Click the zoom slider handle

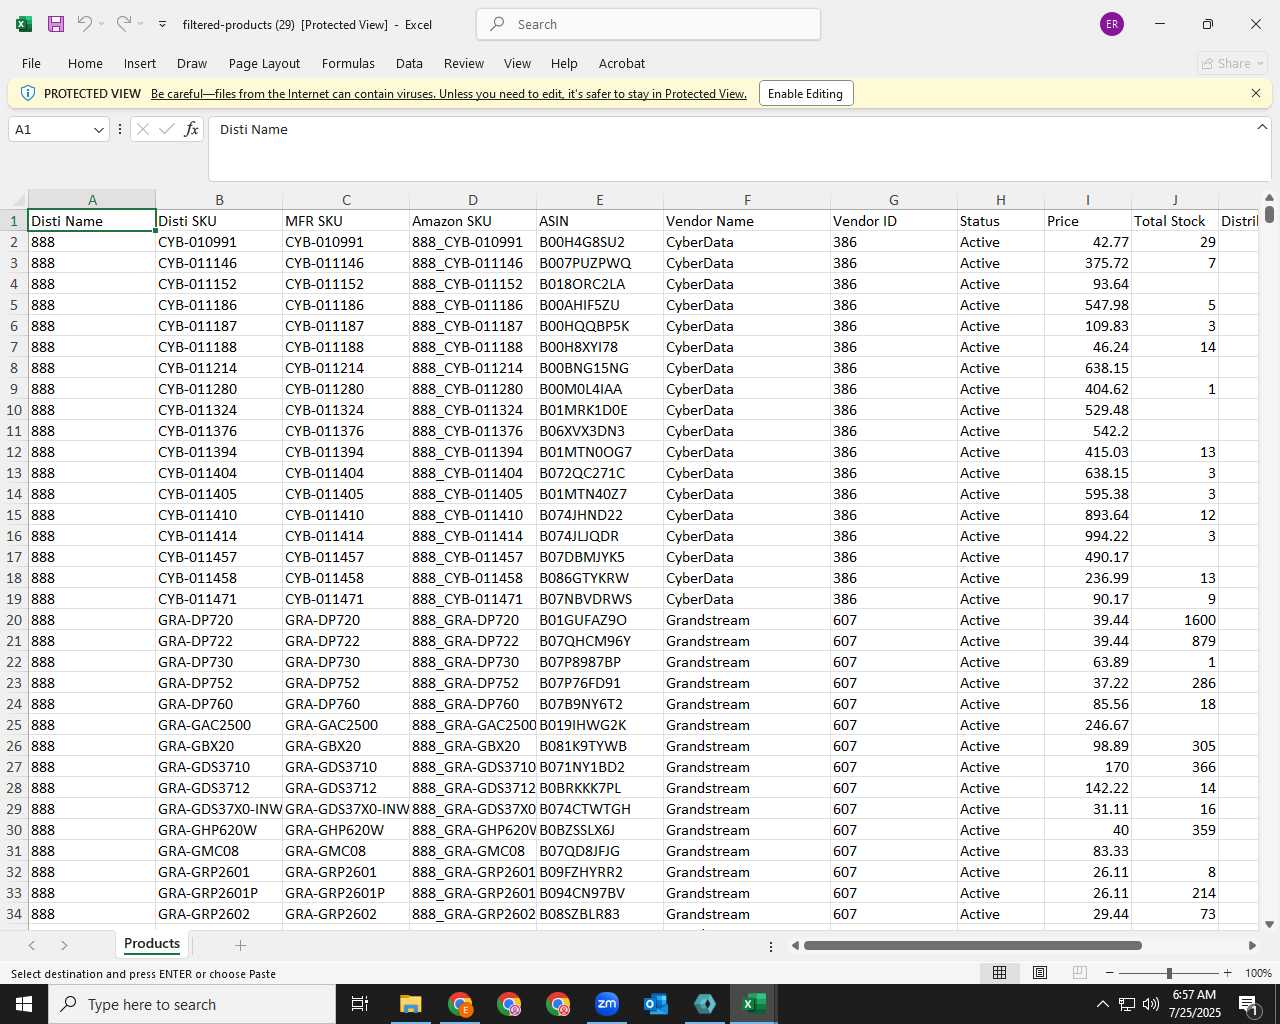click(x=1169, y=973)
